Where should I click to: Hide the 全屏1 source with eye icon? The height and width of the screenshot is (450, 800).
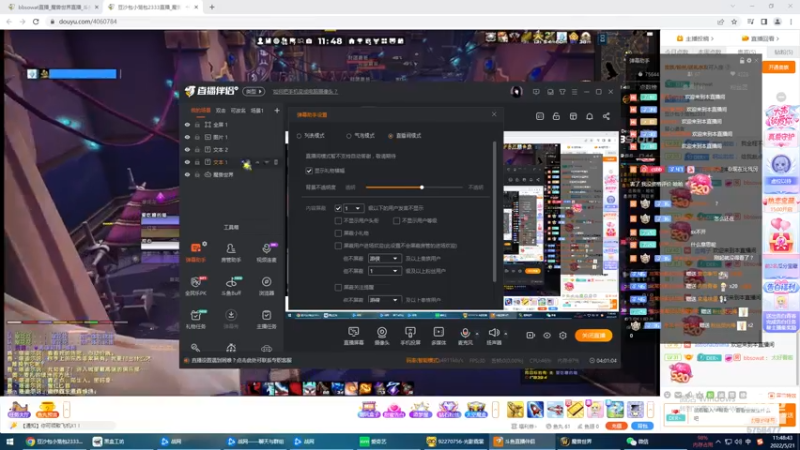pyautogui.click(x=187, y=124)
